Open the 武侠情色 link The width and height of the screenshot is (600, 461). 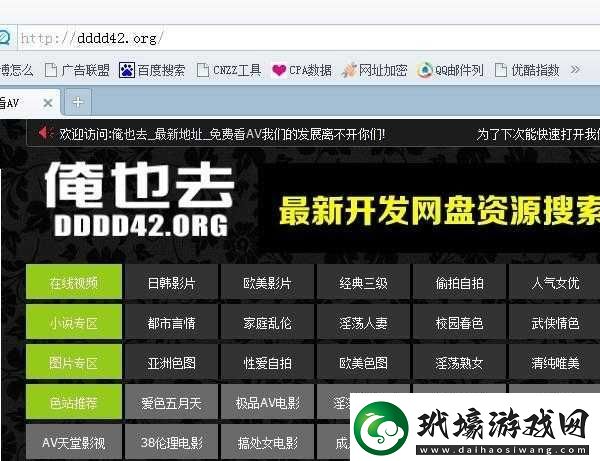(555, 323)
